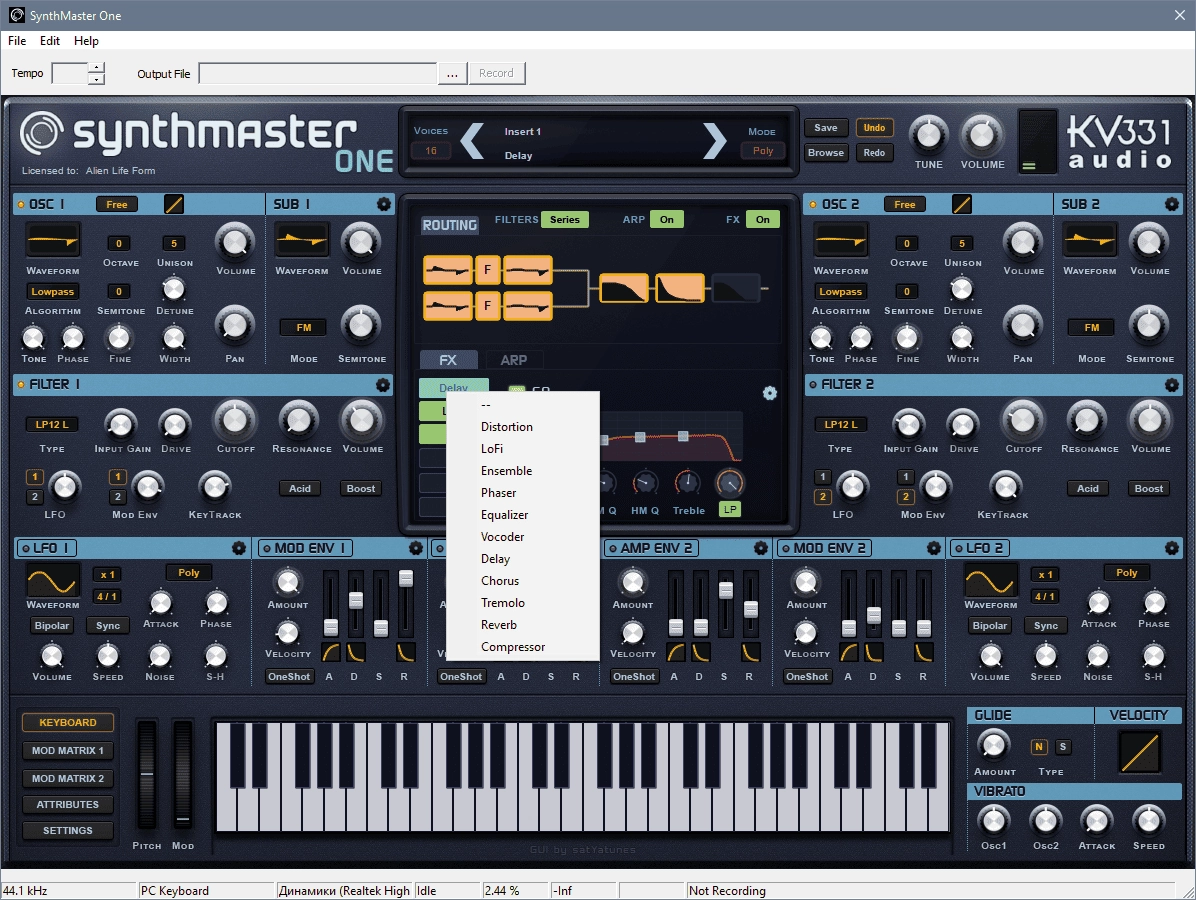
Task: Open MOD MATRIX 1 page
Action: pos(68,751)
